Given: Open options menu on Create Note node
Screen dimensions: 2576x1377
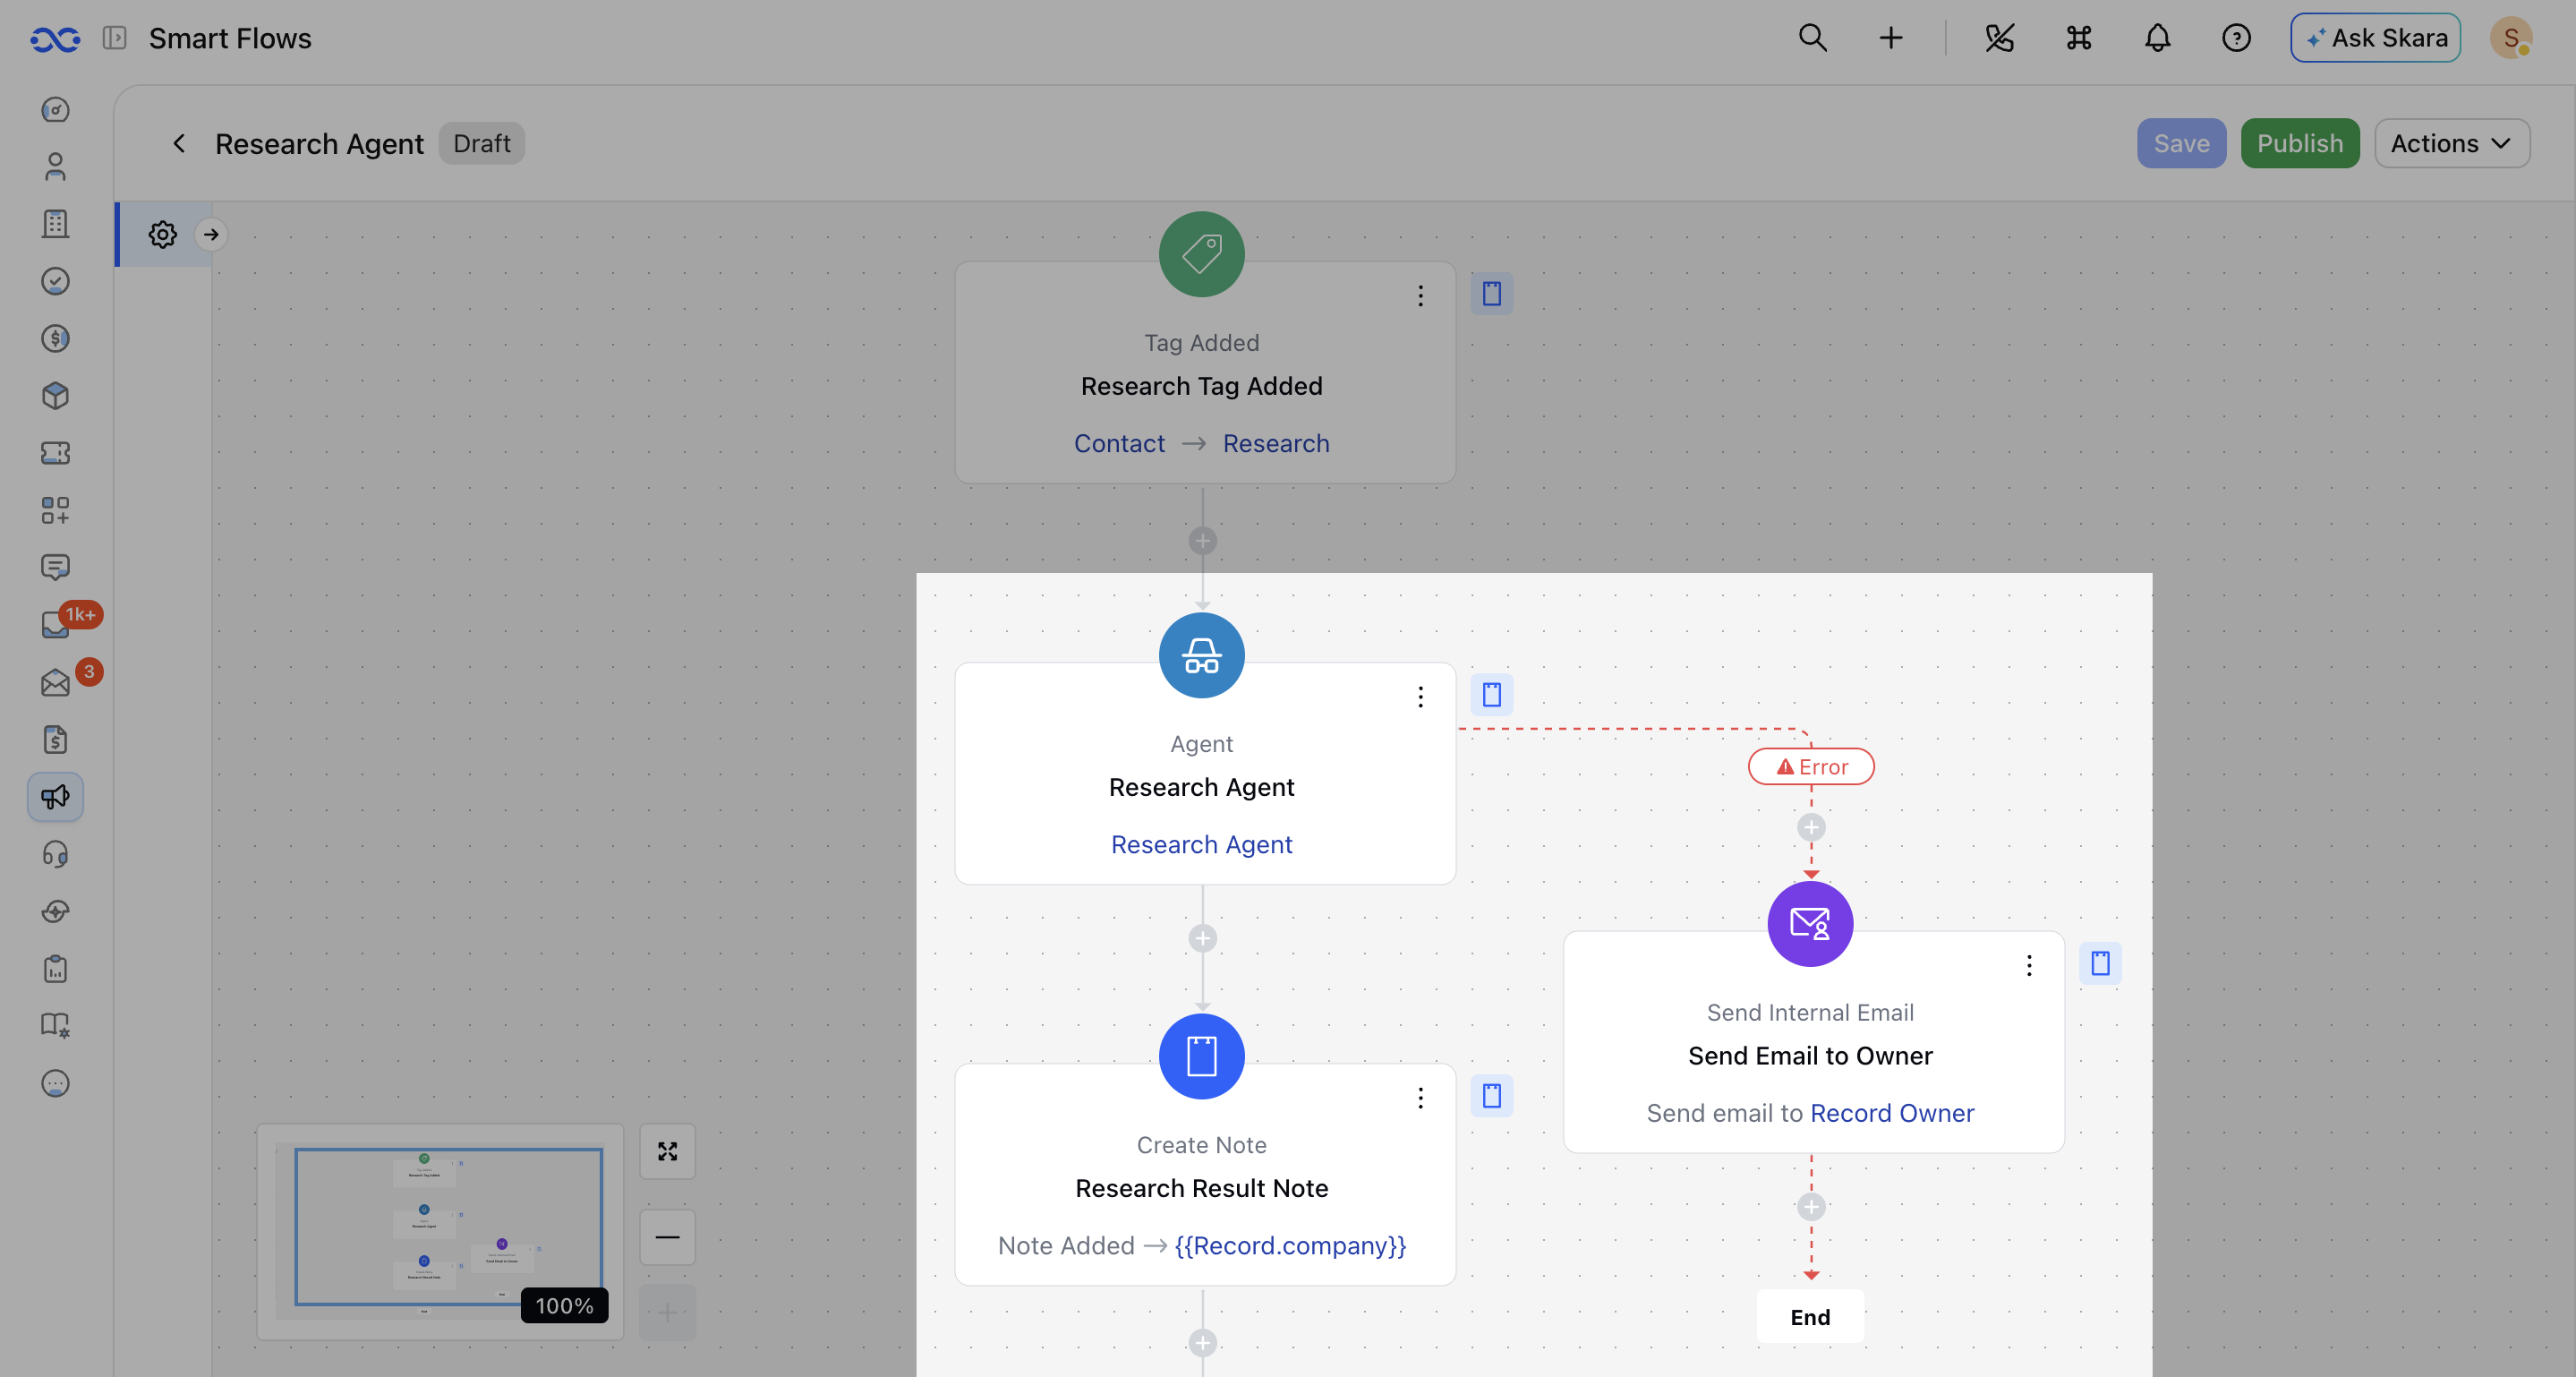Looking at the screenshot, I should 1420,1098.
